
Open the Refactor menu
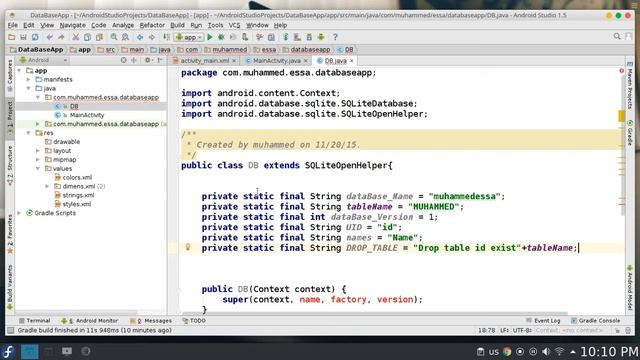click(x=152, y=25)
